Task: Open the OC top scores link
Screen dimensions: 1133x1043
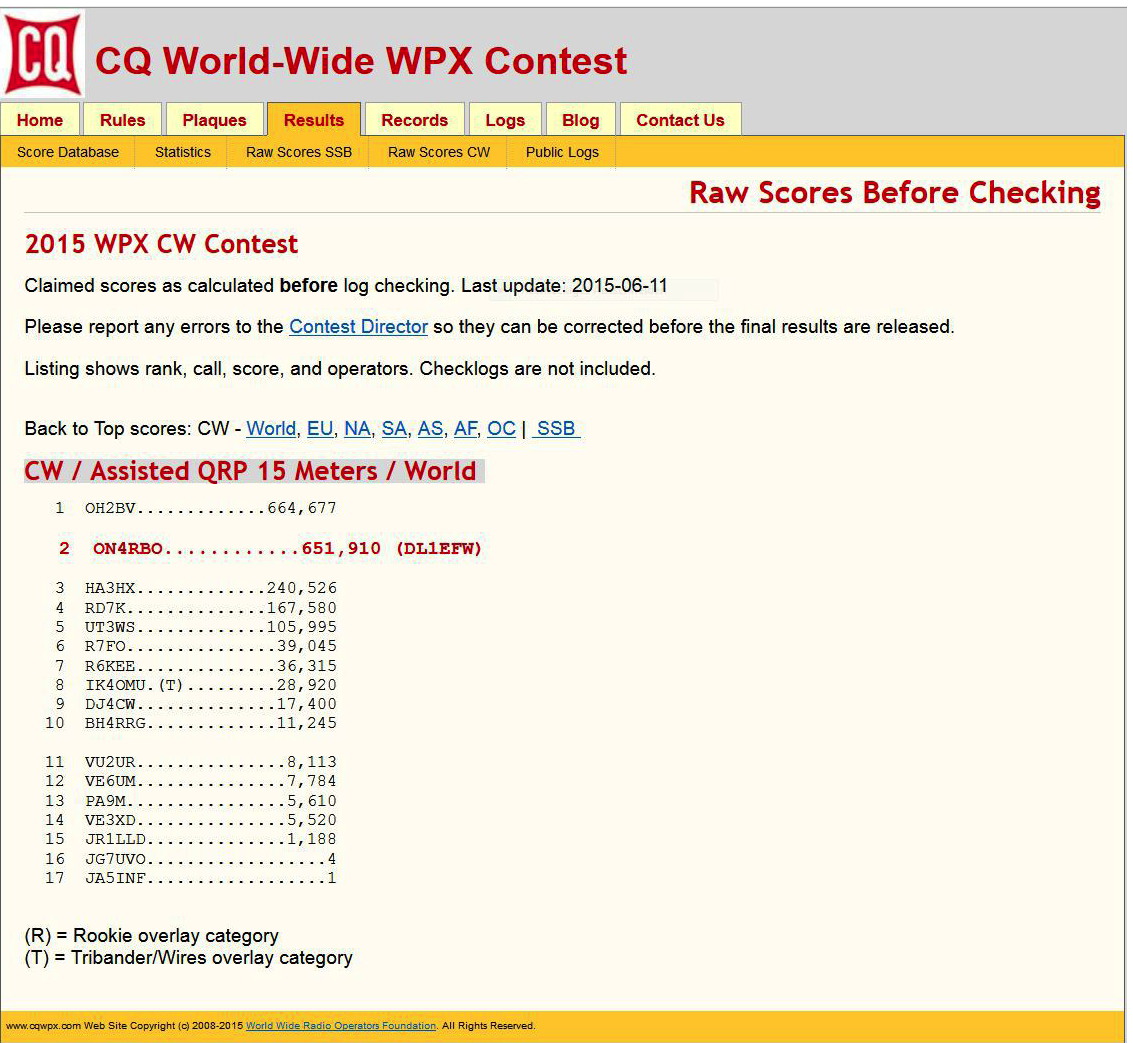Action: [501, 429]
